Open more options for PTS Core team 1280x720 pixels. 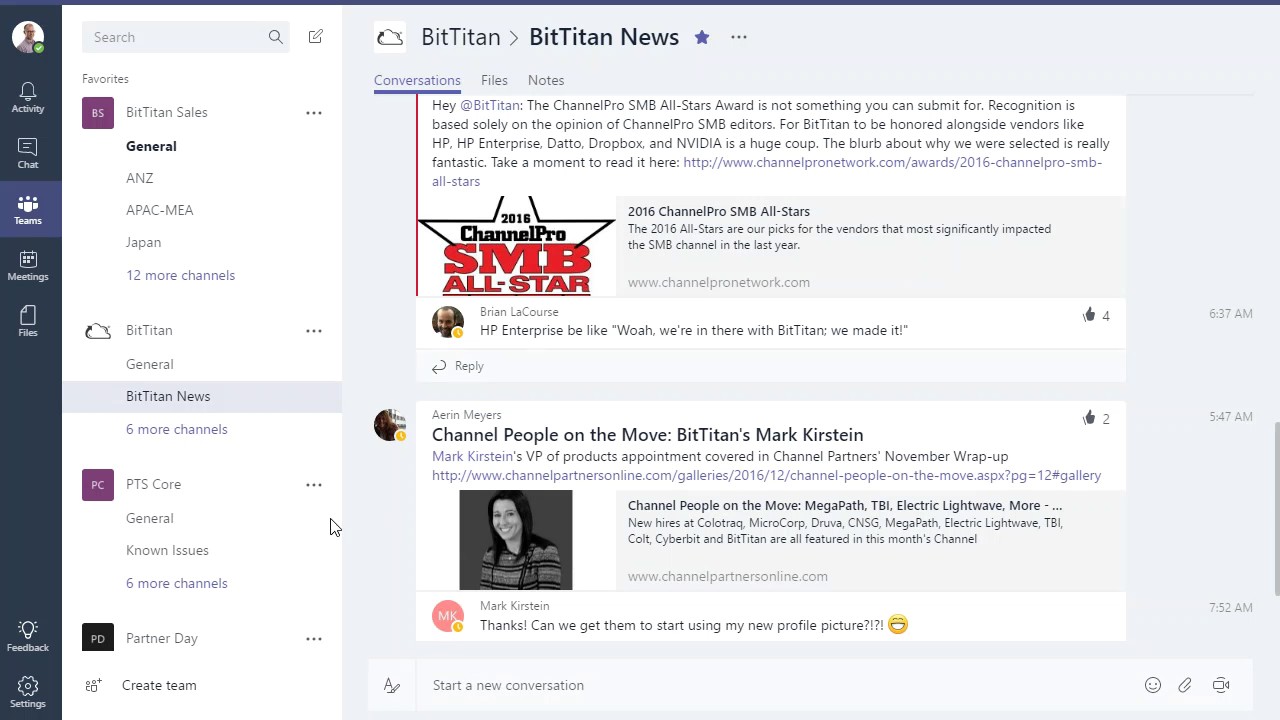pyautogui.click(x=314, y=485)
